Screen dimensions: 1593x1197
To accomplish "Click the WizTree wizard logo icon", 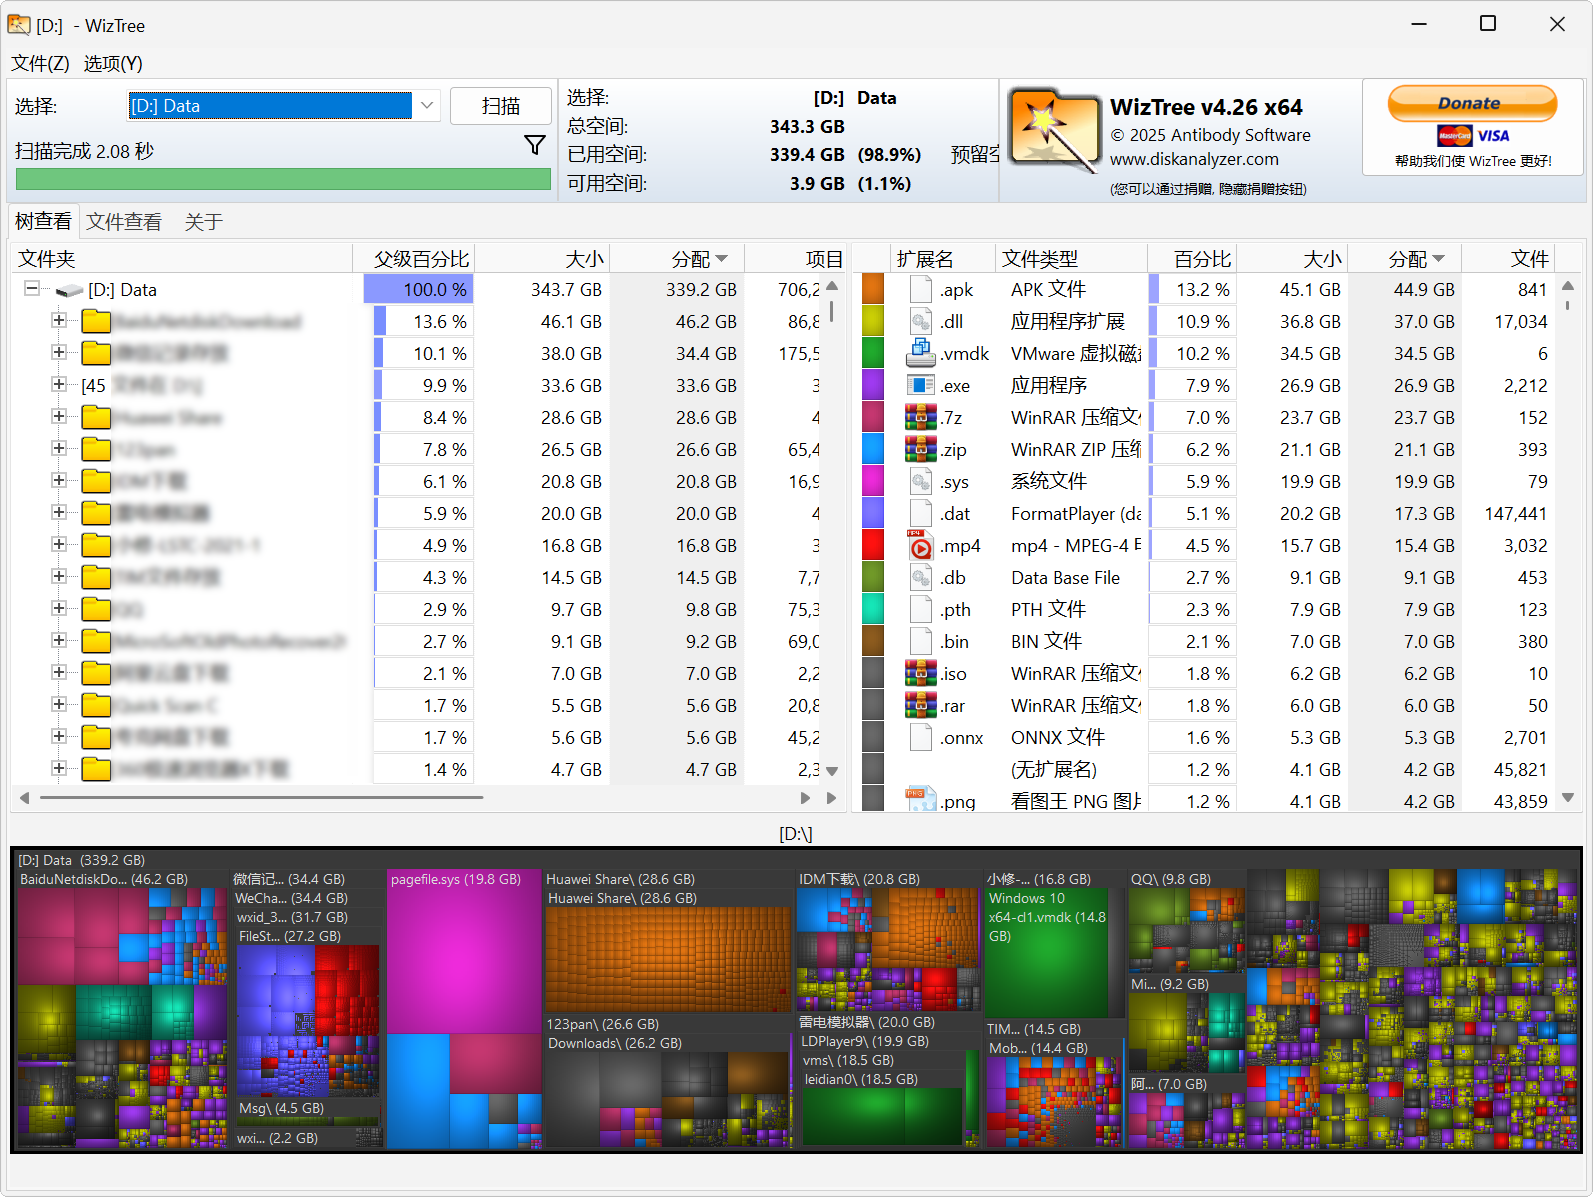I will (x=1054, y=131).
